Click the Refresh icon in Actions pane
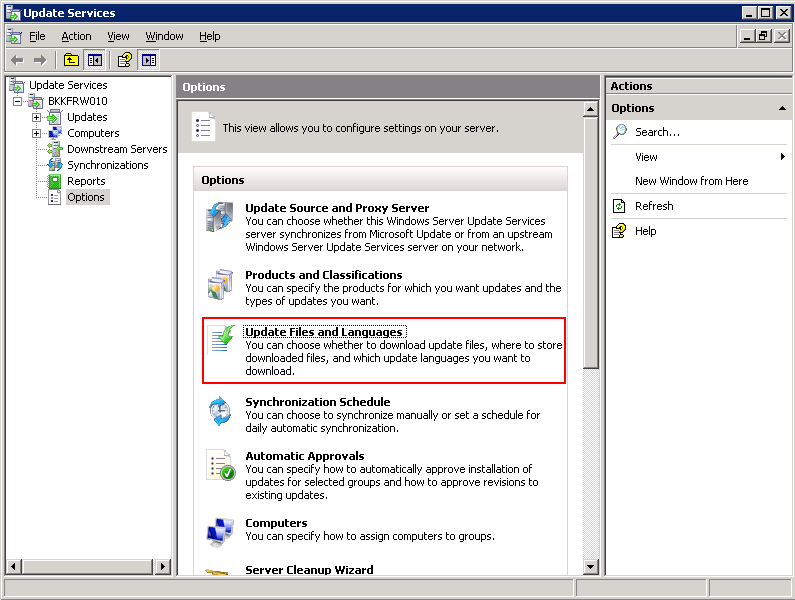Viewport: 795px width, 600px height. point(619,206)
